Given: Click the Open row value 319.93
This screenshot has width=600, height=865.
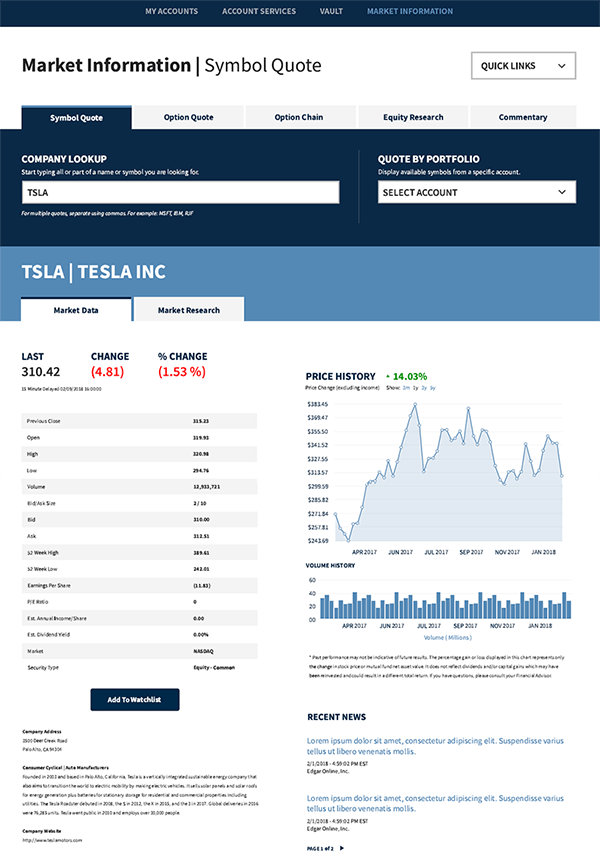Looking at the screenshot, I should (x=201, y=437).
